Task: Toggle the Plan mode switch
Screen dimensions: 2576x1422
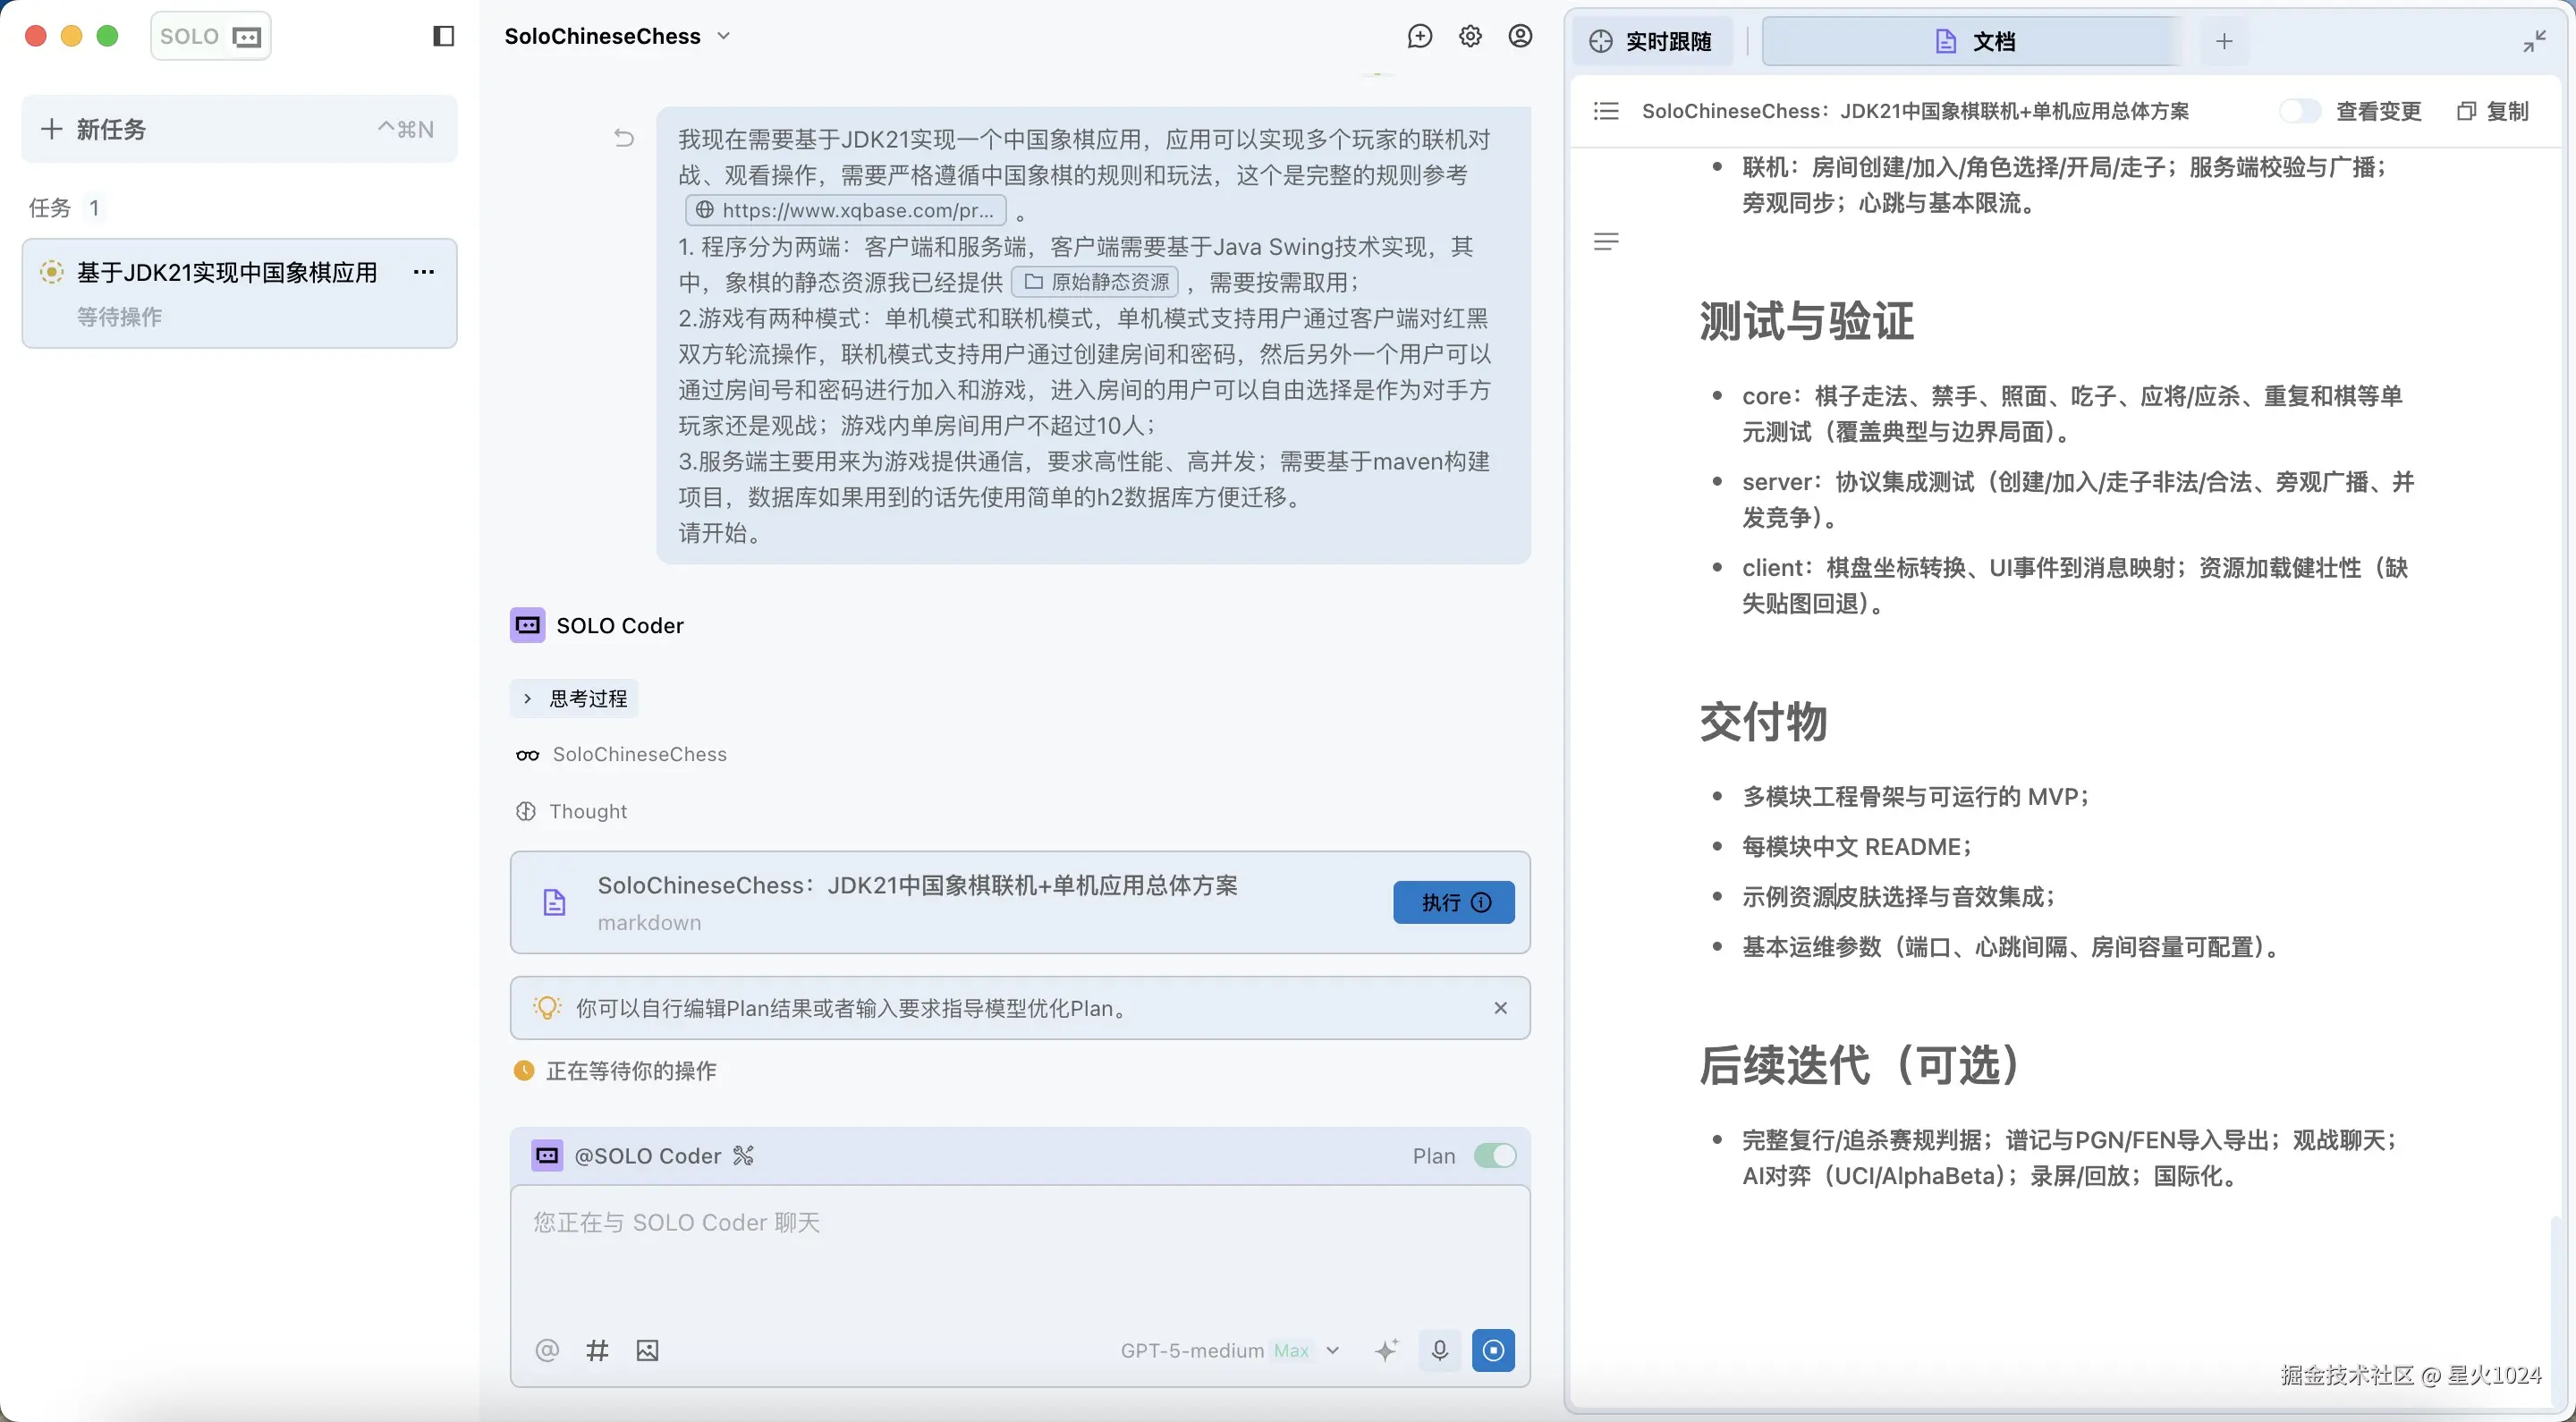Action: click(x=1494, y=1156)
